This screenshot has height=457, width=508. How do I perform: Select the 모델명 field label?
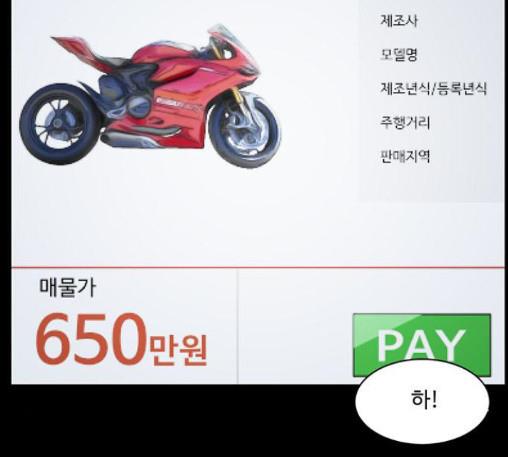[x=399, y=54]
